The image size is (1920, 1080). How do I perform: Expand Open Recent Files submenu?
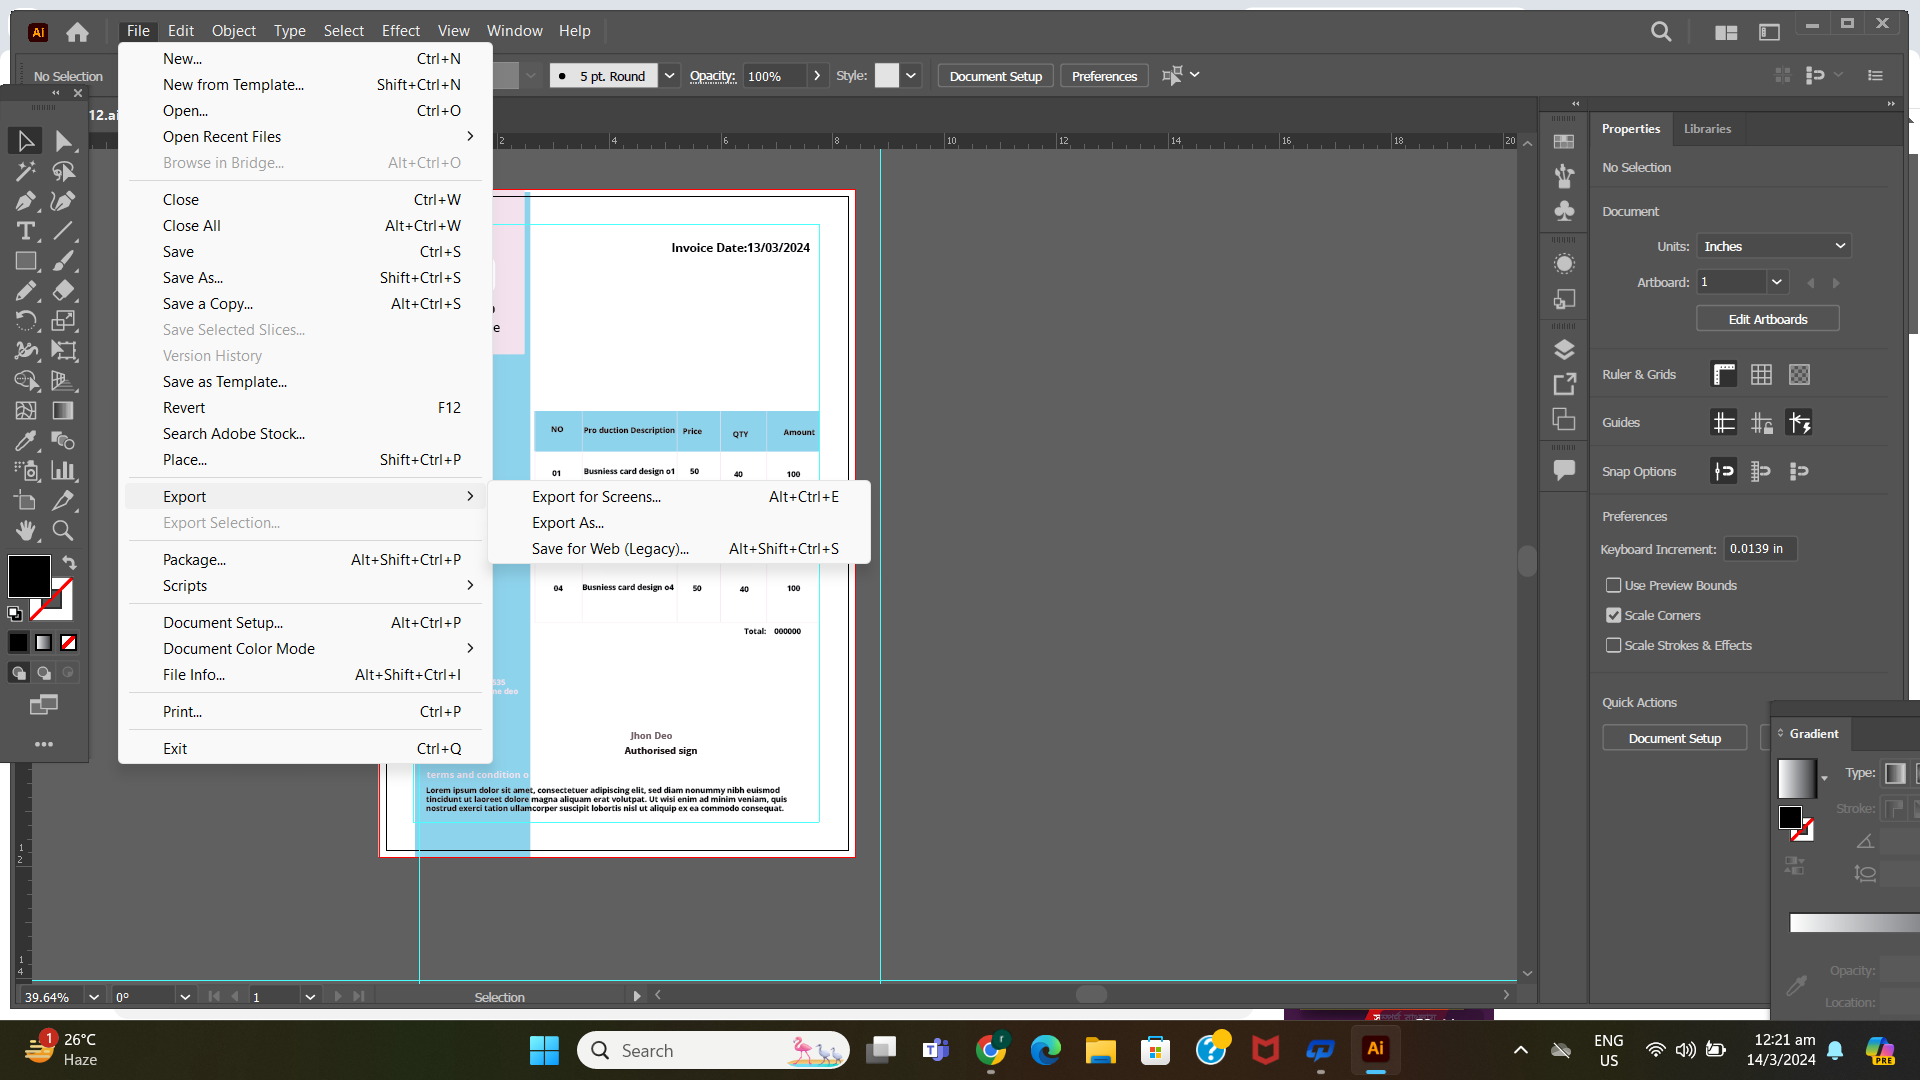304,137
